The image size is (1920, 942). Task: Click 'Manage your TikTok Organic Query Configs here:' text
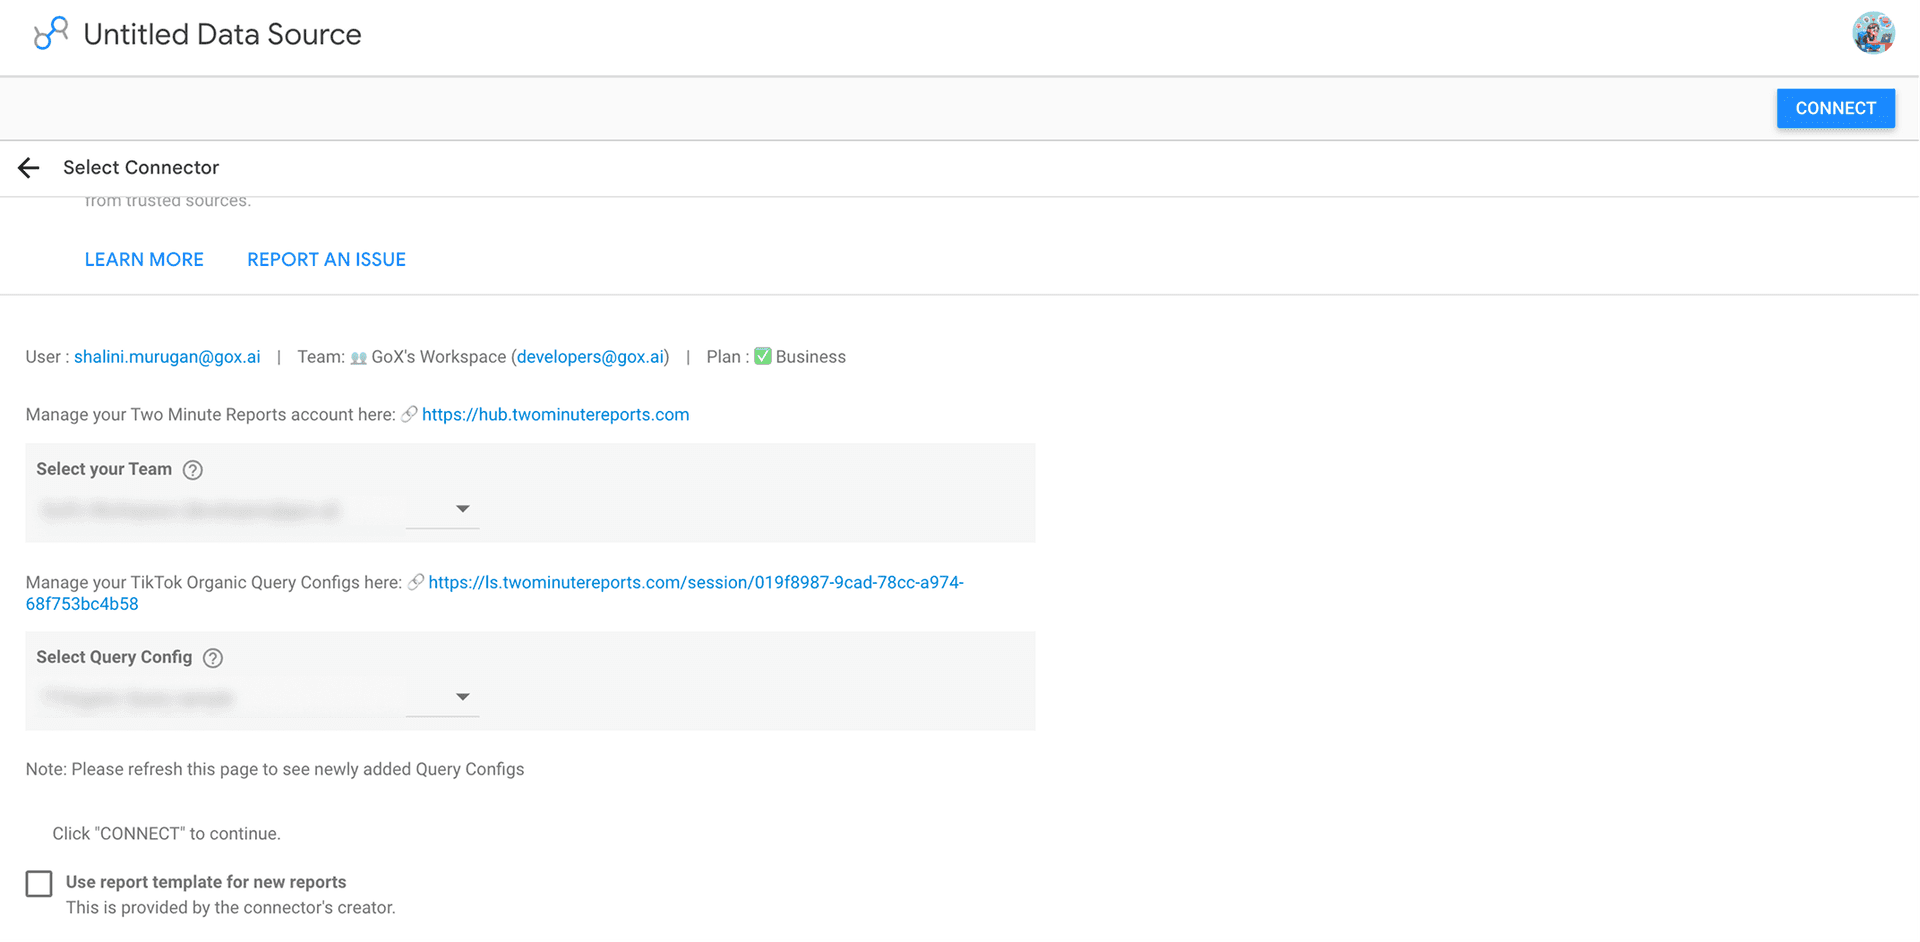coord(213,582)
